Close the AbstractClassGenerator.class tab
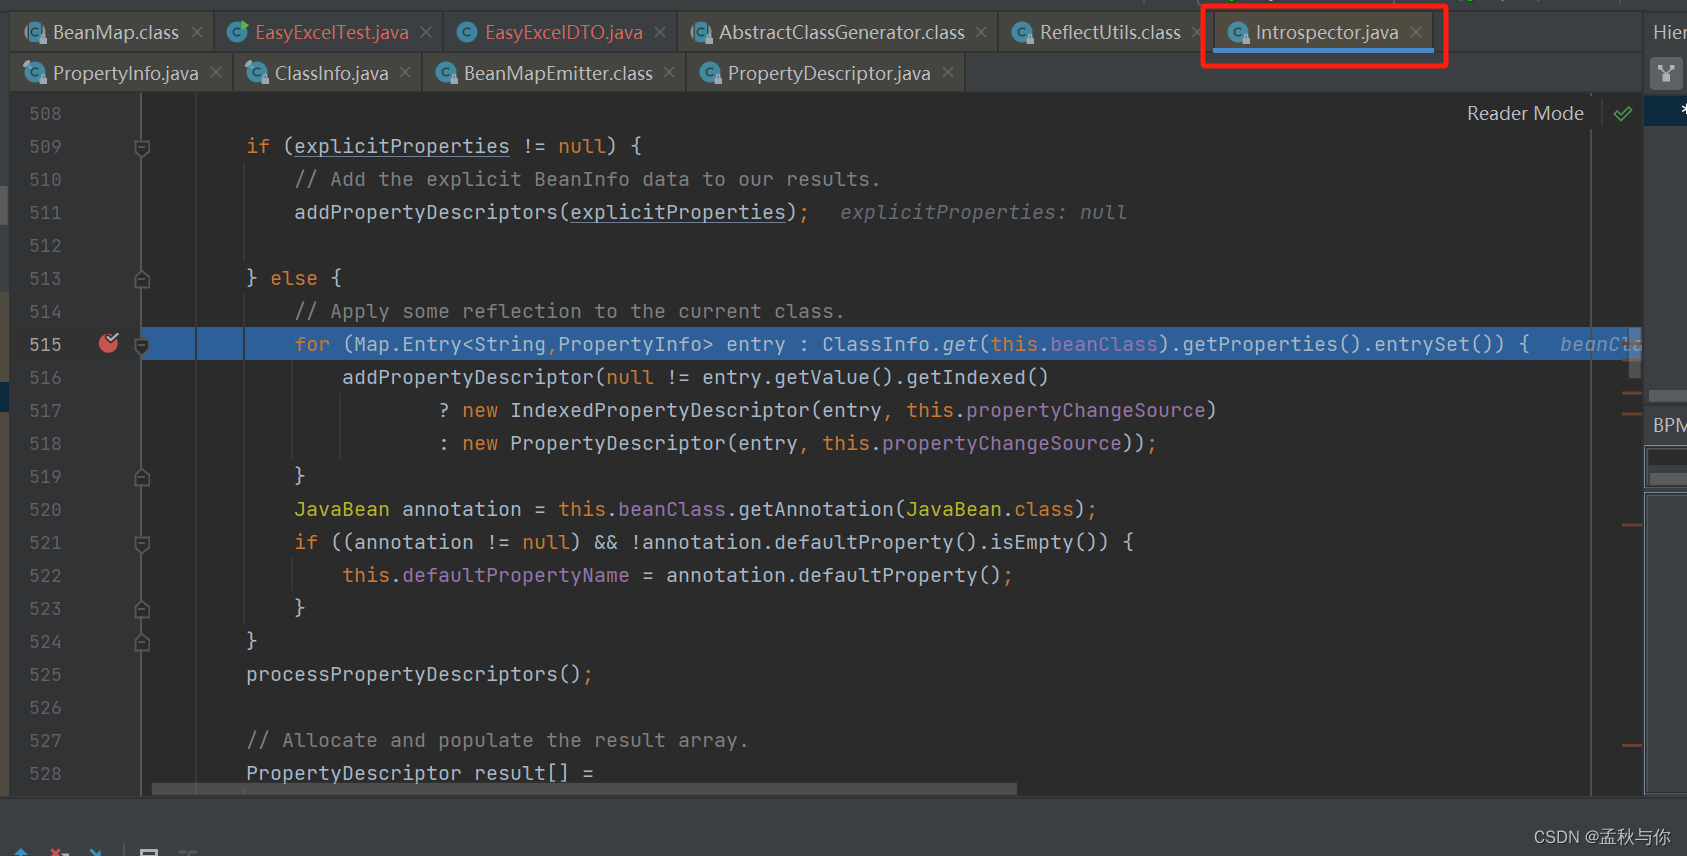Image resolution: width=1687 pixels, height=856 pixels. coord(981,32)
